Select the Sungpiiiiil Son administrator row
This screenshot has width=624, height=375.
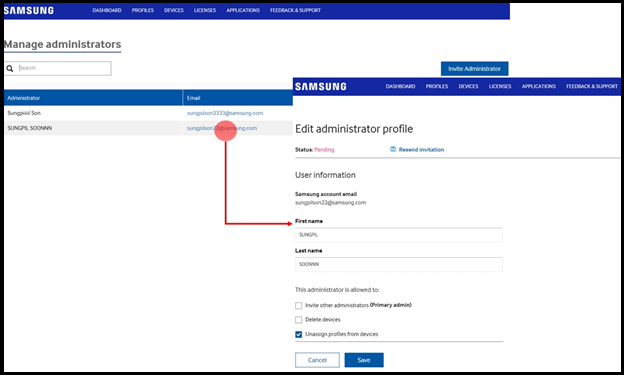tap(148, 113)
